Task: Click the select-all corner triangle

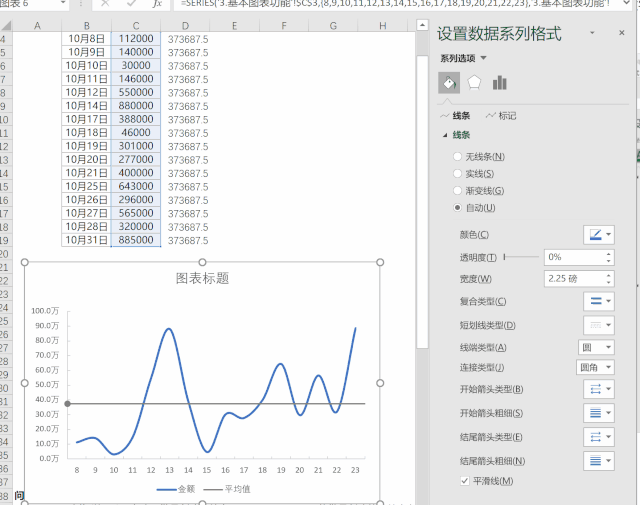Action: coord(6,26)
